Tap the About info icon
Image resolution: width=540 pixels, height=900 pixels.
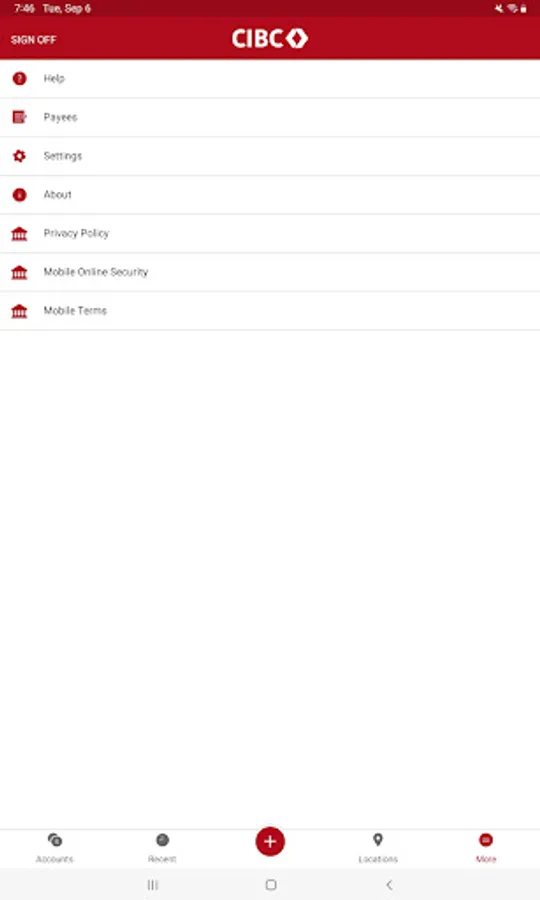(20, 195)
